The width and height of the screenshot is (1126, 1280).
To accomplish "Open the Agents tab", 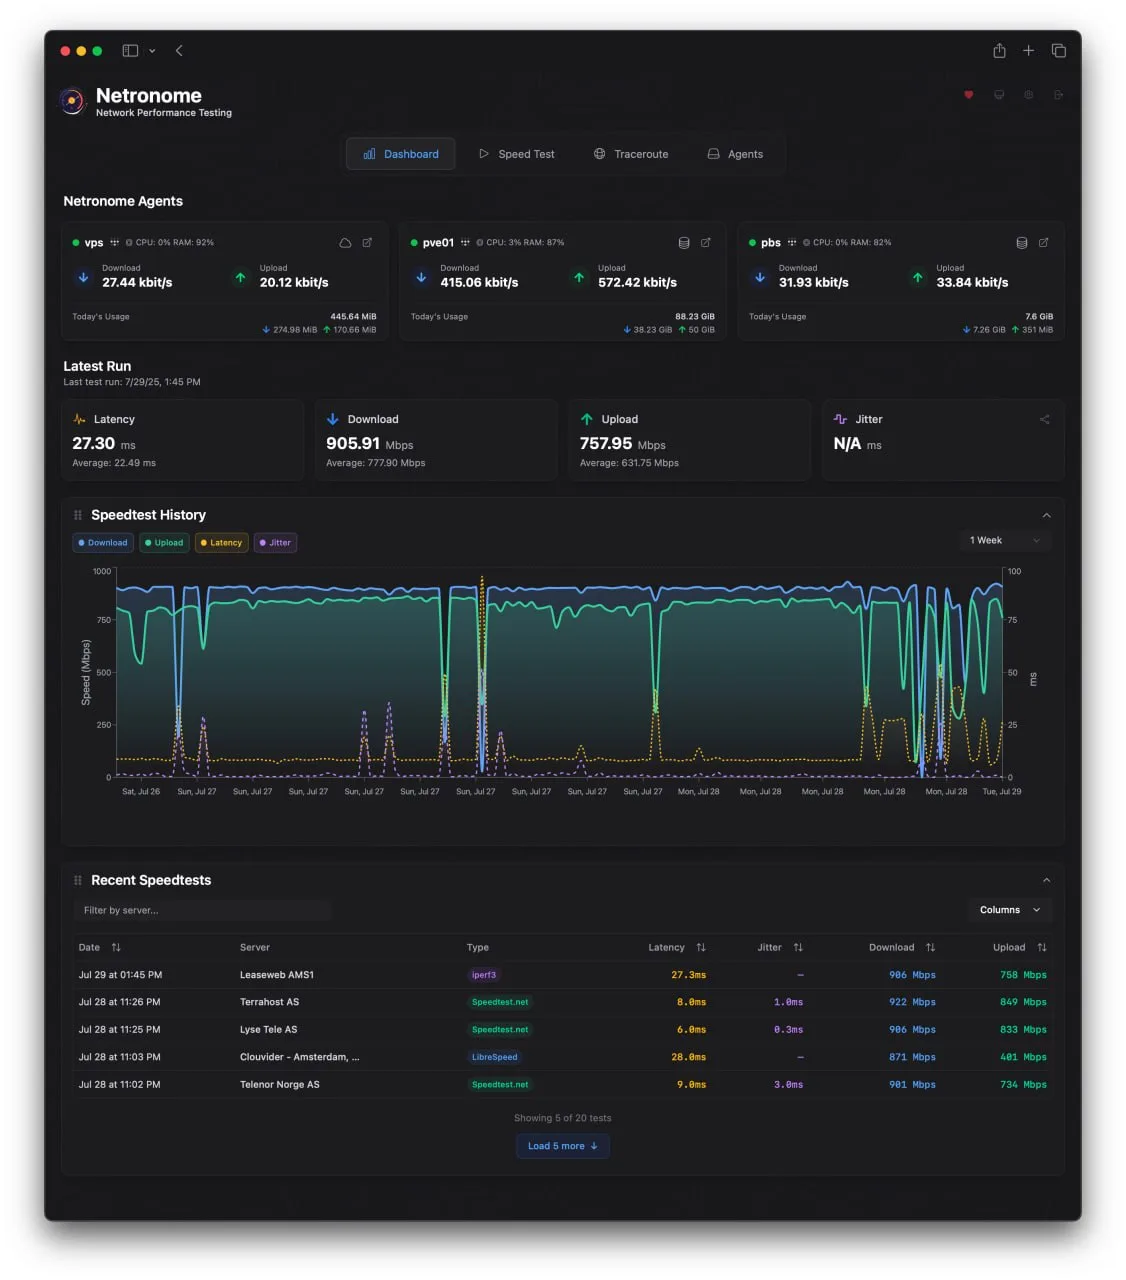I will [x=735, y=154].
